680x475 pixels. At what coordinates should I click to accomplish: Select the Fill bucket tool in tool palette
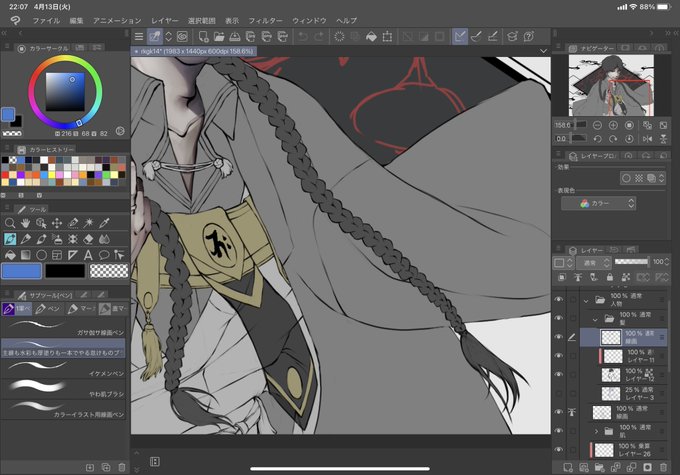click(10, 255)
